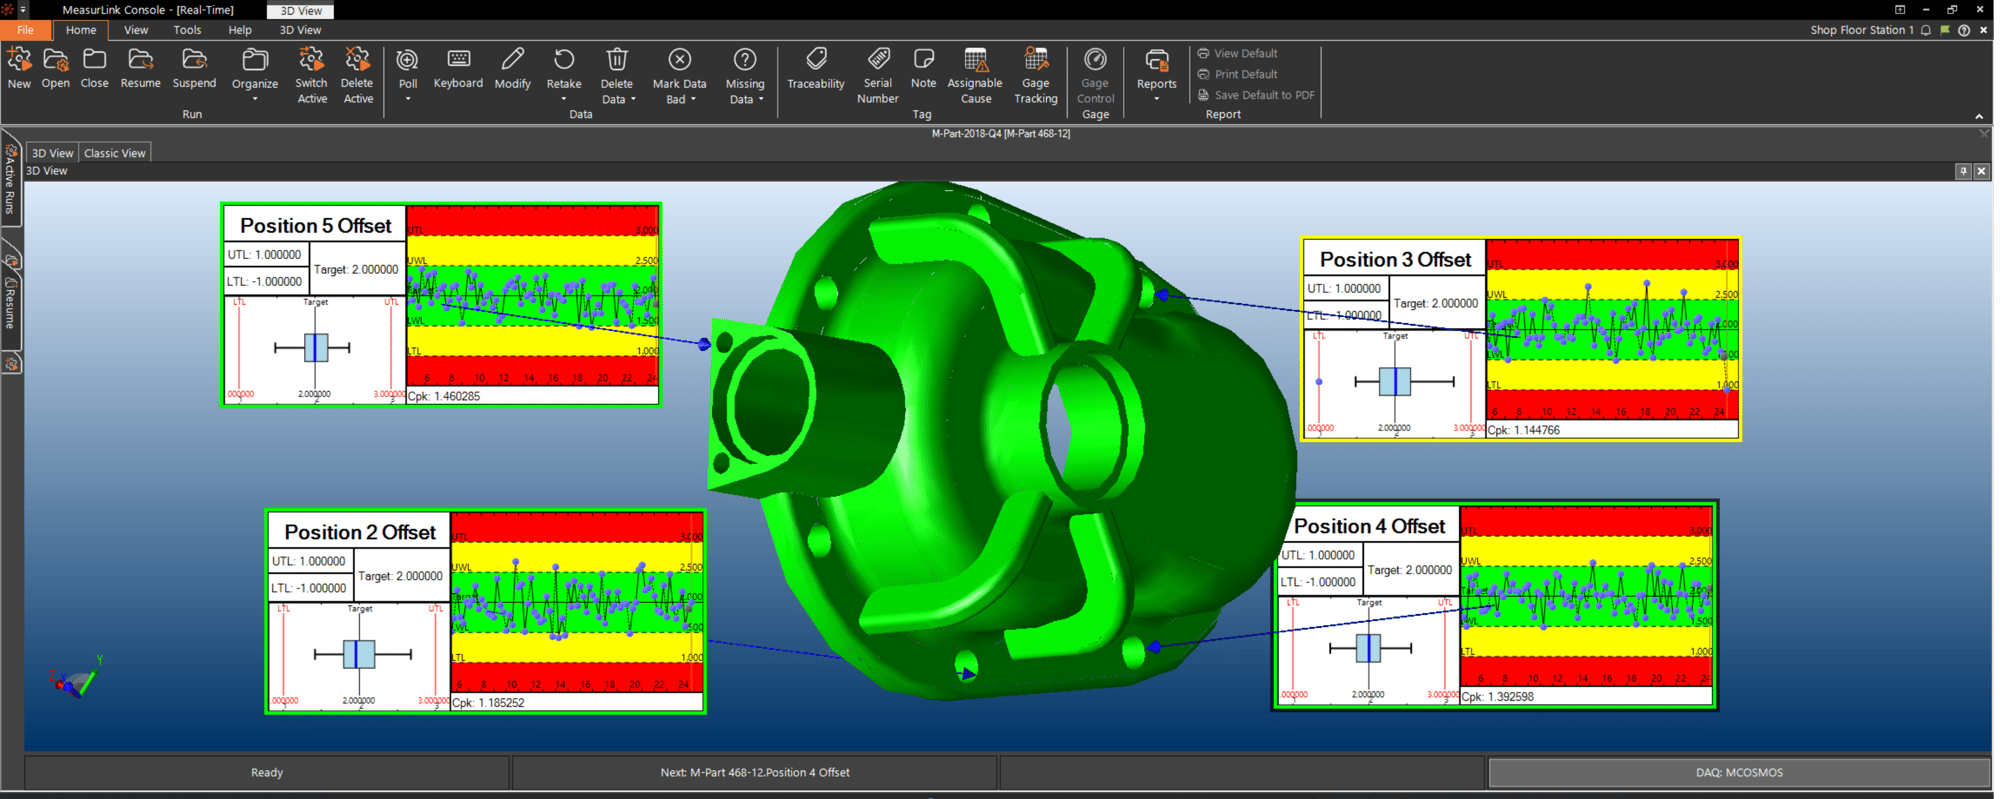Open the Tools ribbon tab
2000x799 pixels.
pyautogui.click(x=187, y=30)
